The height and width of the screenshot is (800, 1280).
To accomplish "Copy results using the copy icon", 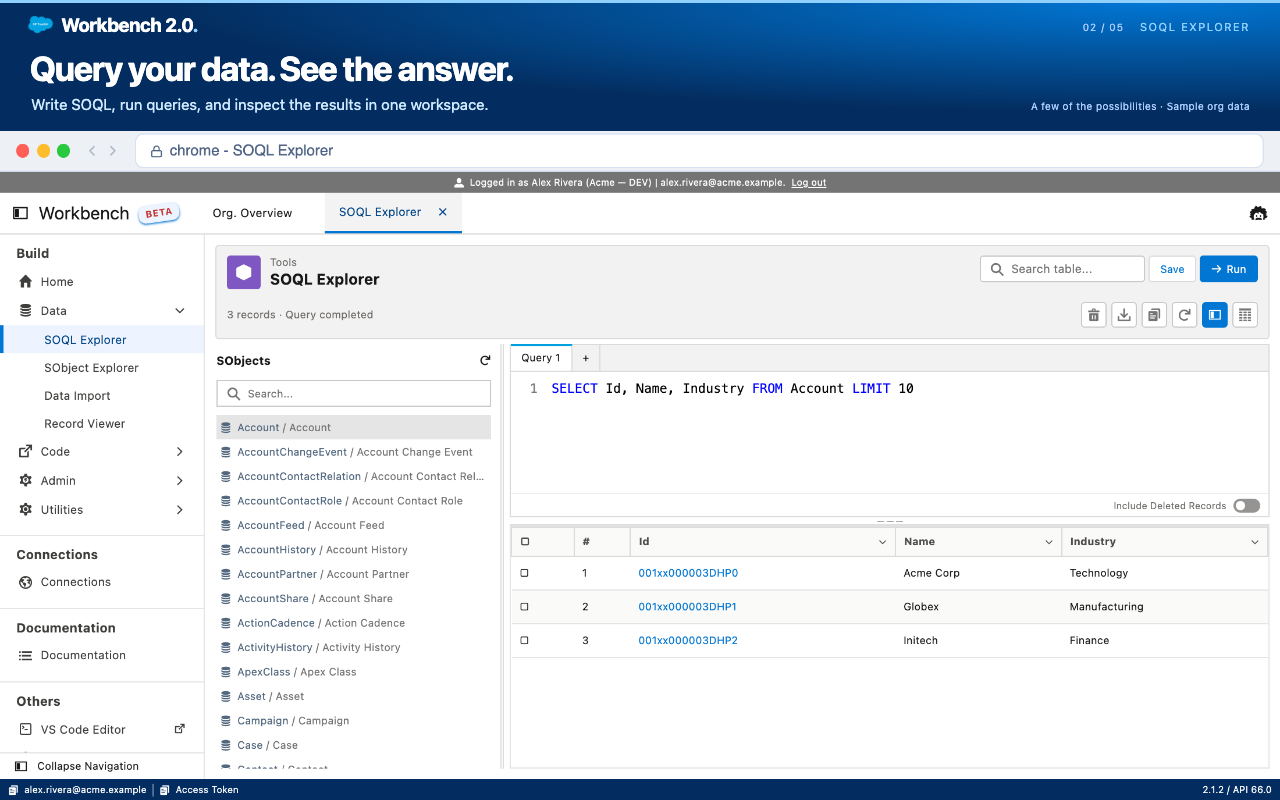I will point(1154,315).
